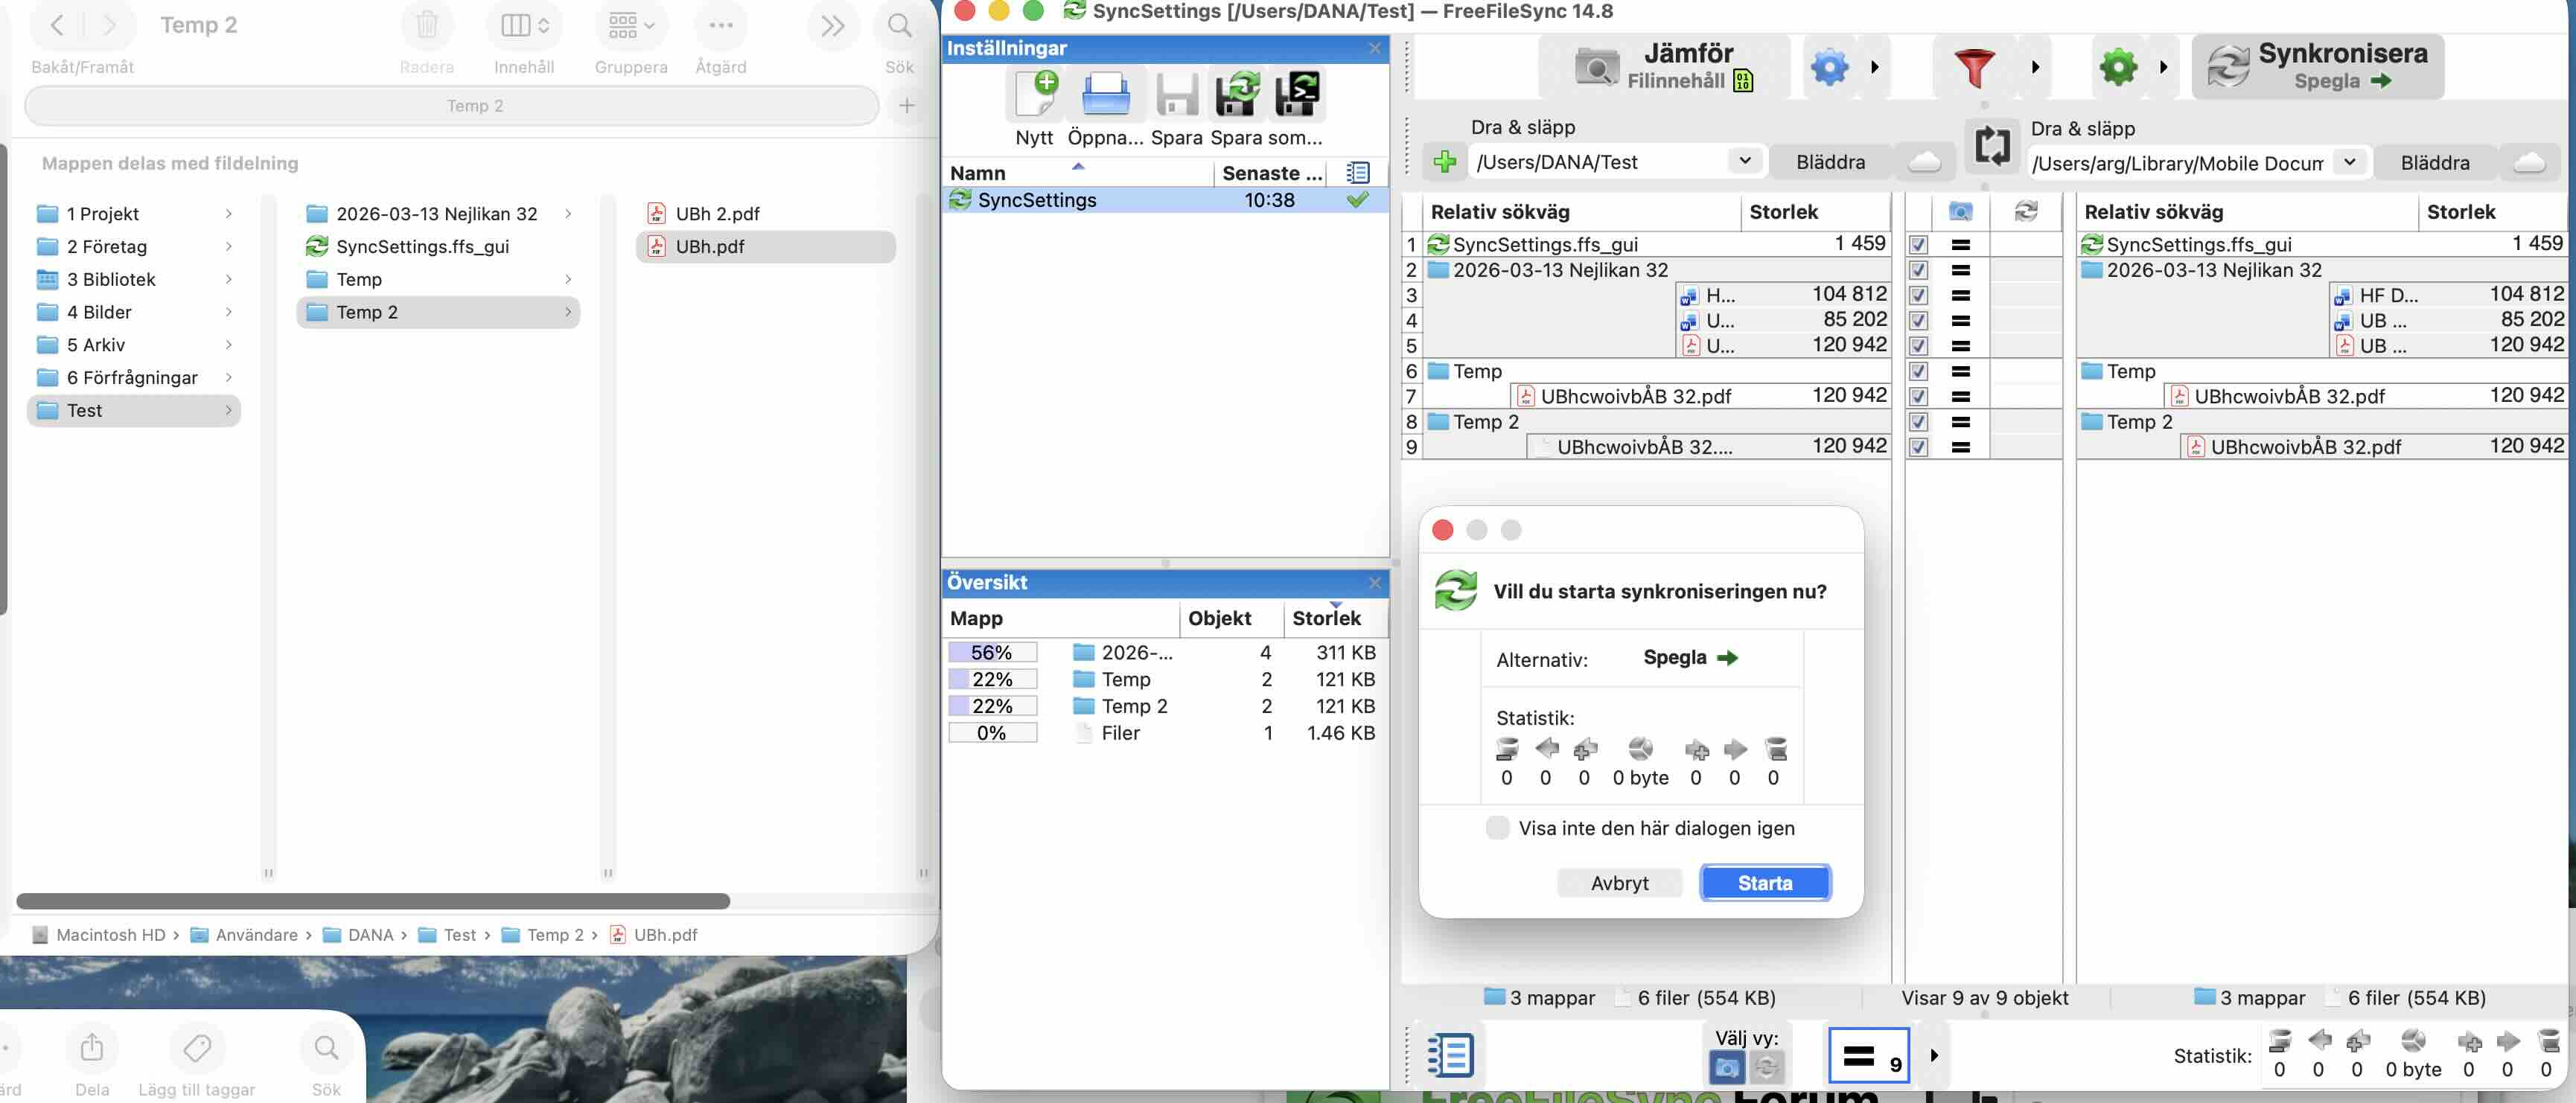
Task: Click Finder horizontal scrollbar
Action: coord(373,901)
